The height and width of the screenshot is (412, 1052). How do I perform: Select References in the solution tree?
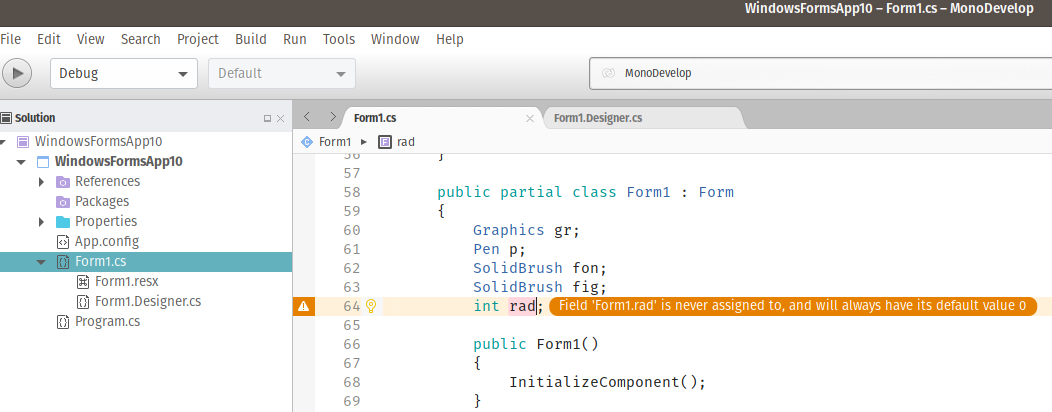(x=107, y=181)
